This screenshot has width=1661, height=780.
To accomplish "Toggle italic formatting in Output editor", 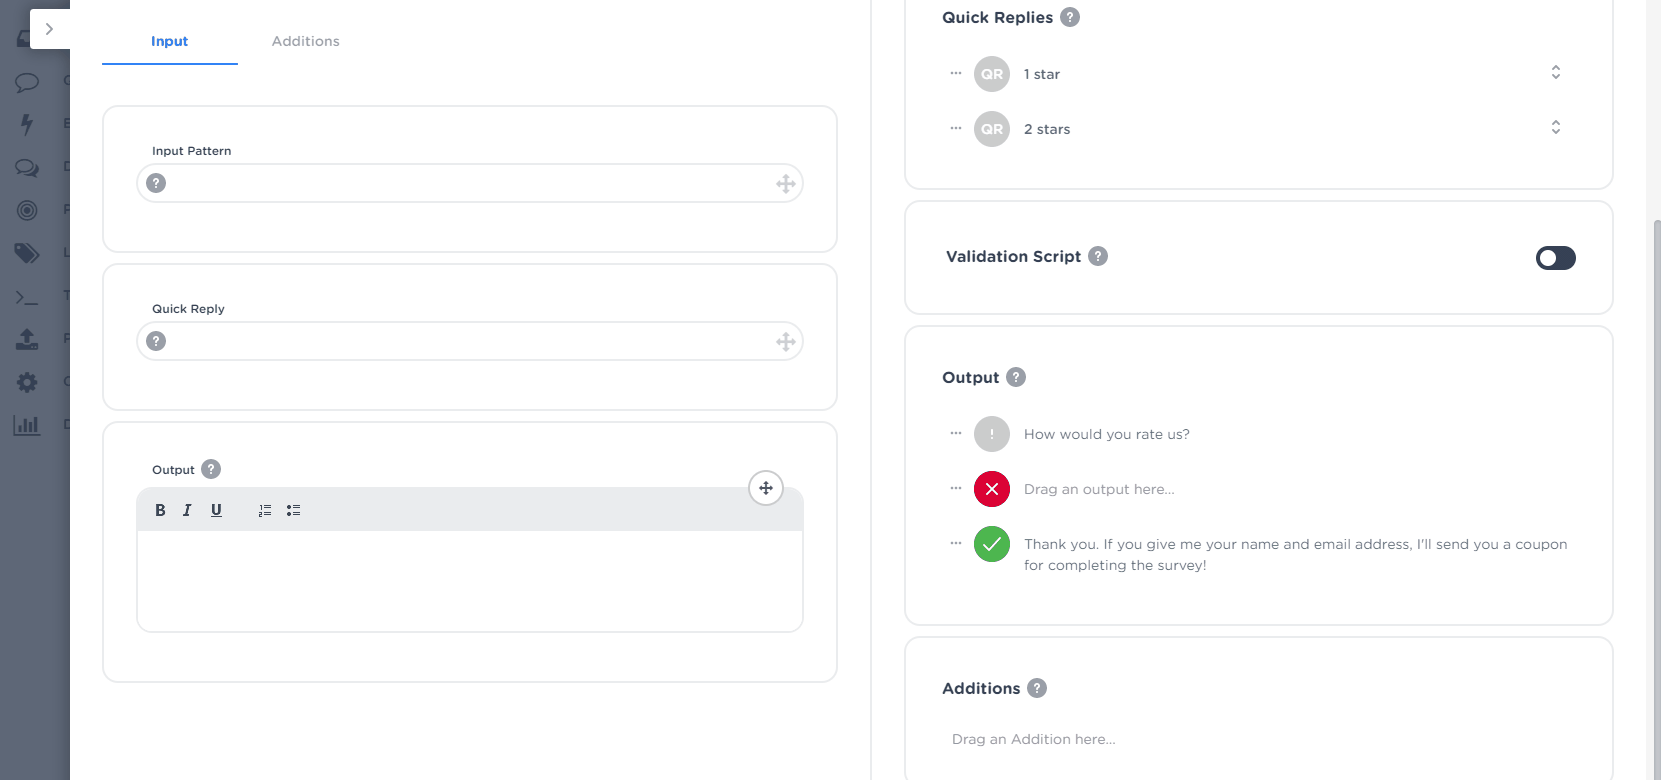I will (x=187, y=510).
